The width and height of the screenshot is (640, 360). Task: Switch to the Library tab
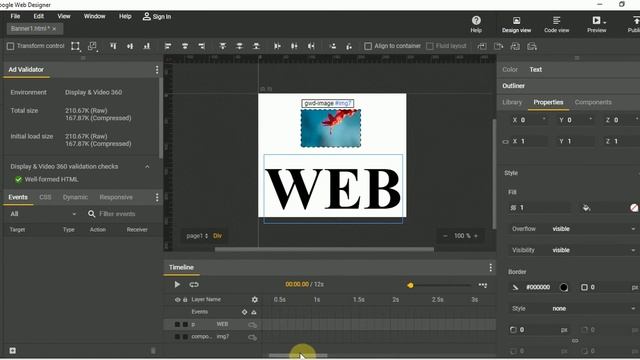pos(512,102)
